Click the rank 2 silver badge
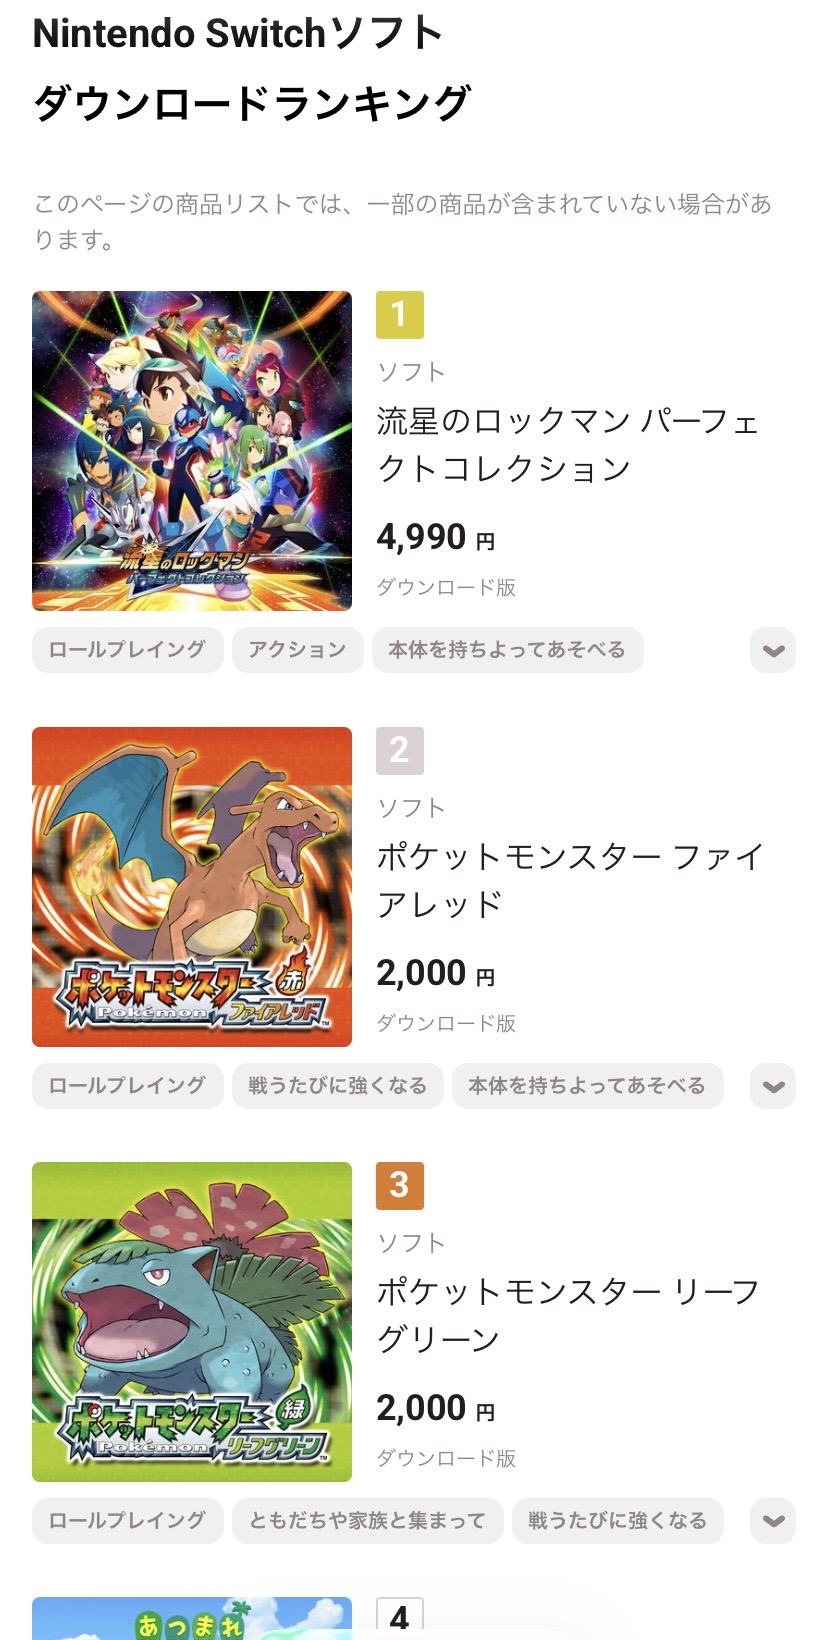The width and height of the screenshot is (828, 1640). (x=400, y=751)
